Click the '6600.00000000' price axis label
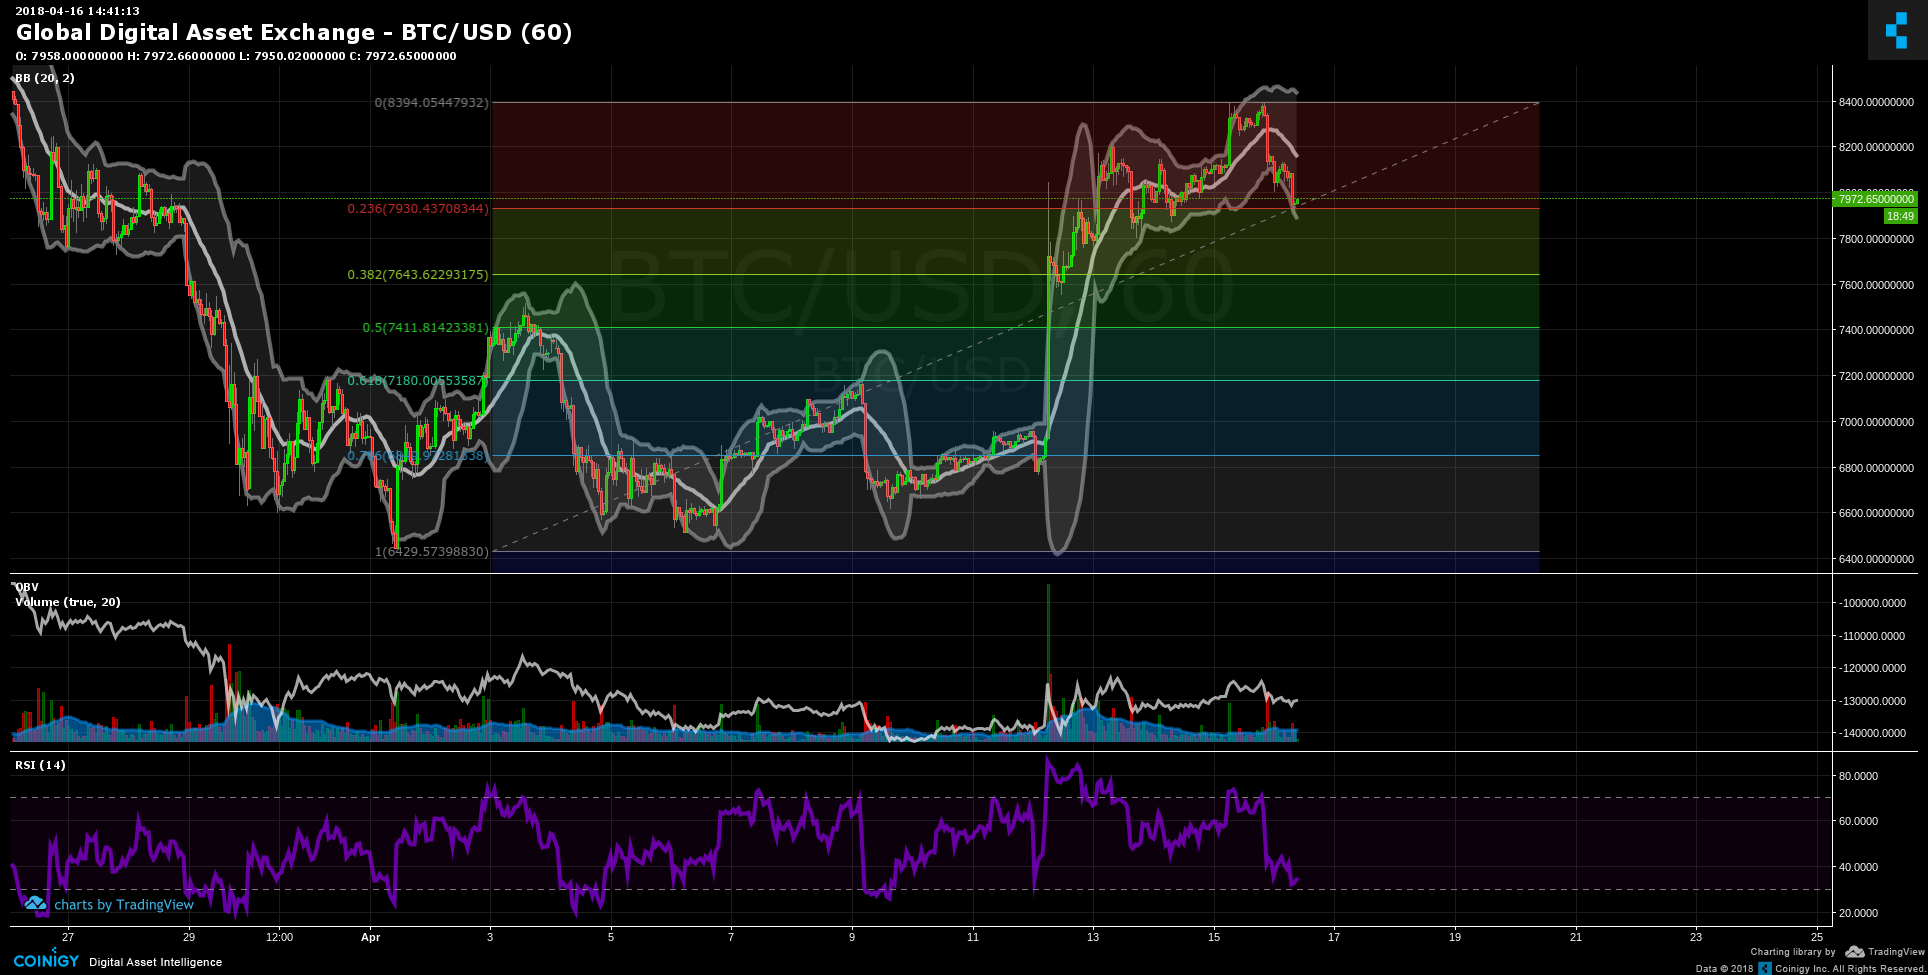This screenshot has height=975, width=1928. (x=1876, y=514)
